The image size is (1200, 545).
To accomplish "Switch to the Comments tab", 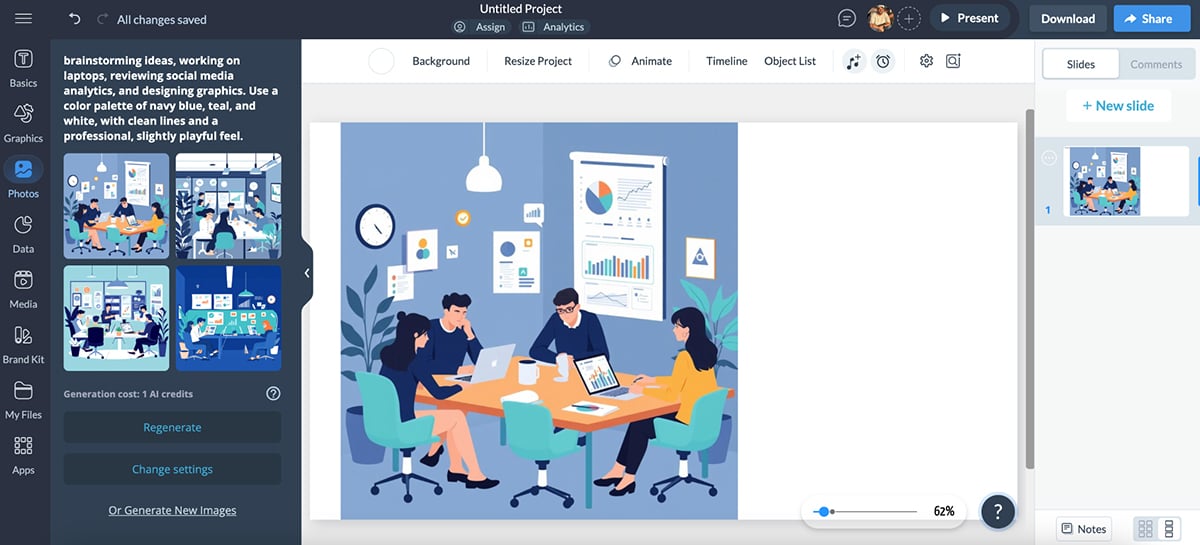I will pos(1156,64).
